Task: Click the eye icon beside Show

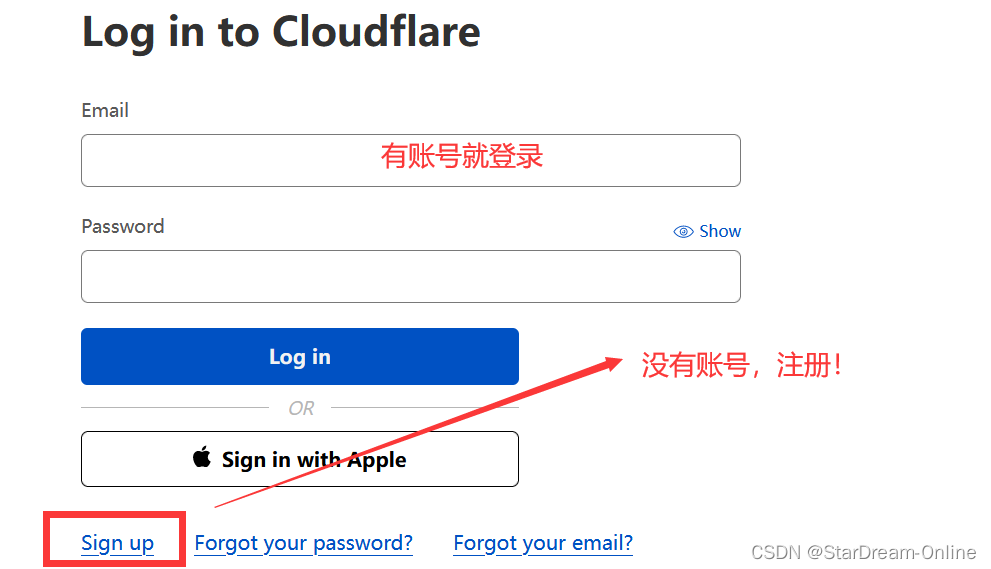Action: 683,232
